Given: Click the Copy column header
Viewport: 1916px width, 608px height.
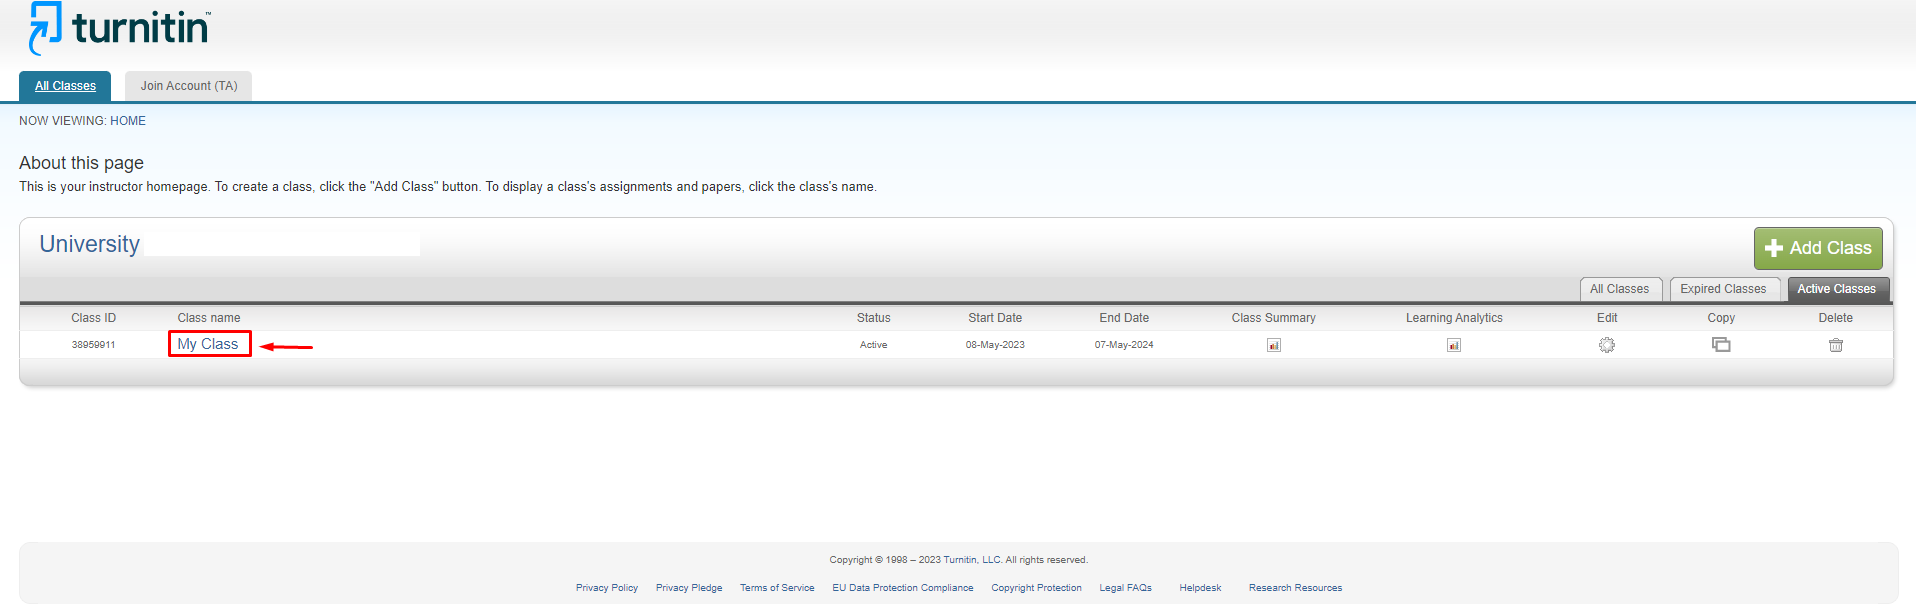Looking at the screenshot, I should pos(1721,318).
